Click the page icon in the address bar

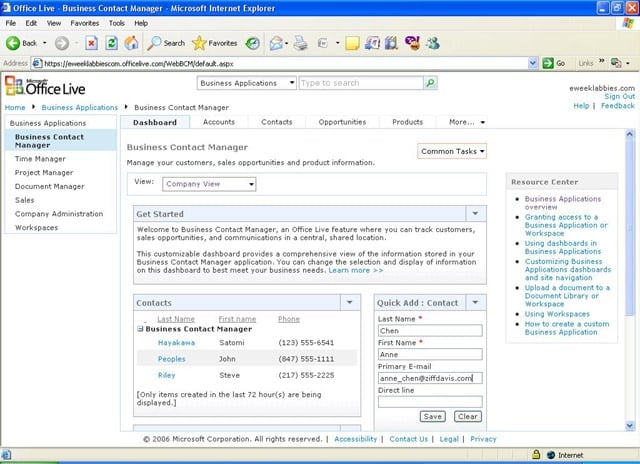tap(37, 63)
